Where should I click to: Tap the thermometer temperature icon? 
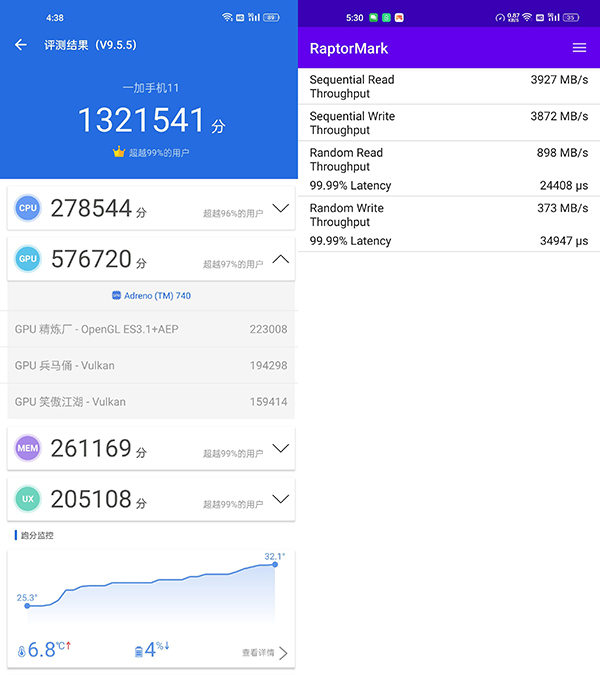click(21, 651)
